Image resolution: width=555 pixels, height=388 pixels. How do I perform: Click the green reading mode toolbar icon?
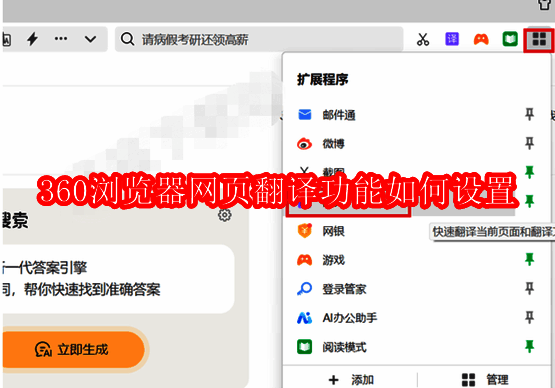coord(510,39)
